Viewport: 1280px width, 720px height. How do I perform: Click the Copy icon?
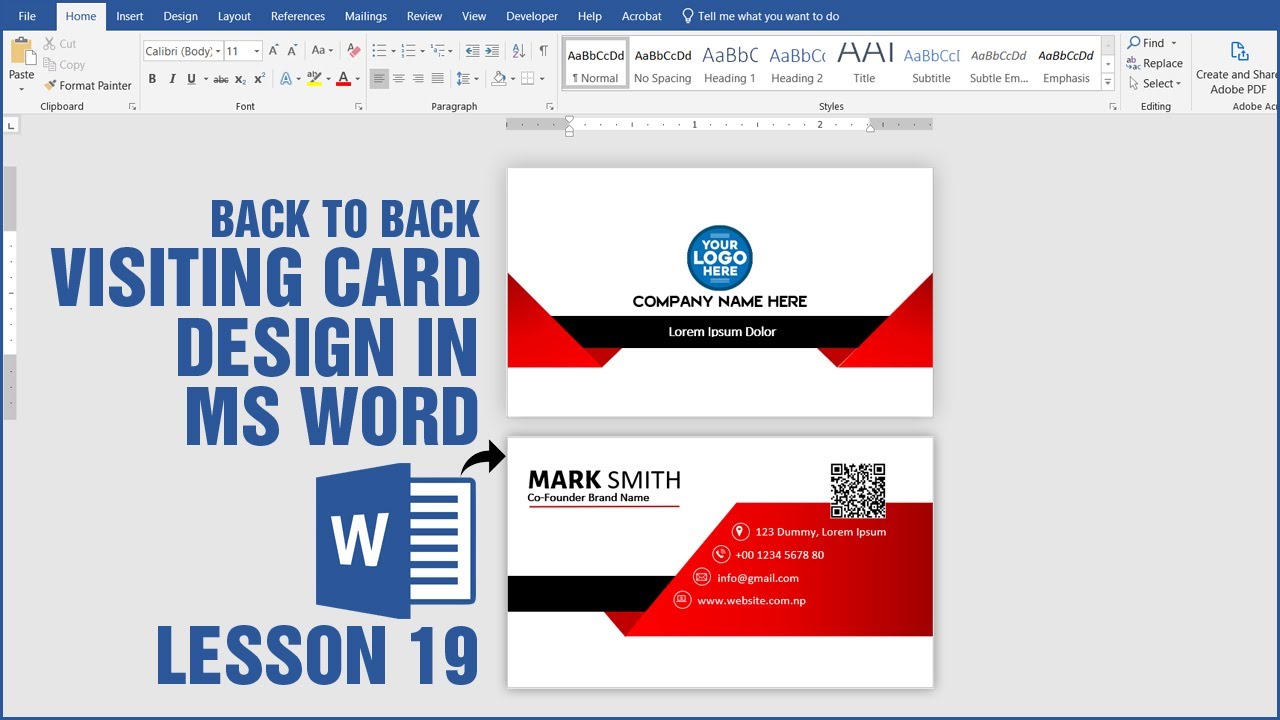point(50,65)
